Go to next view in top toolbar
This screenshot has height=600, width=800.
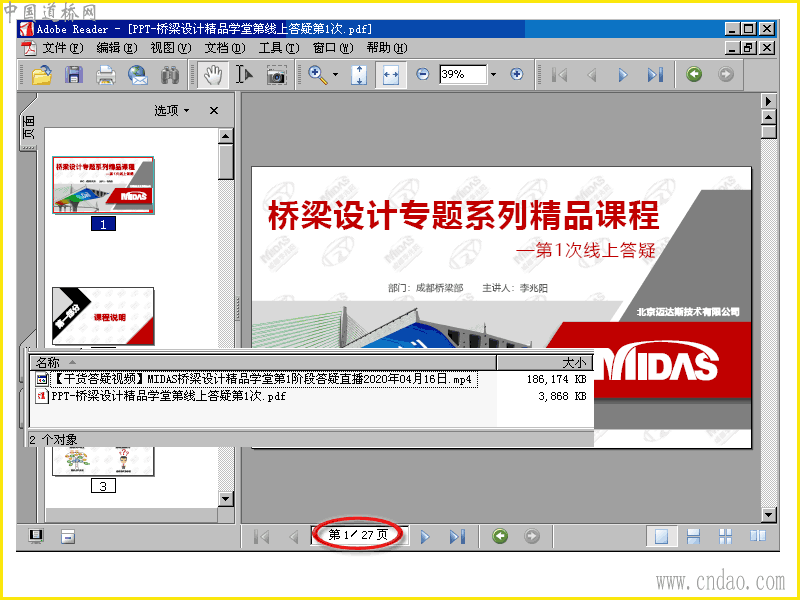click(x=726, y=74)
